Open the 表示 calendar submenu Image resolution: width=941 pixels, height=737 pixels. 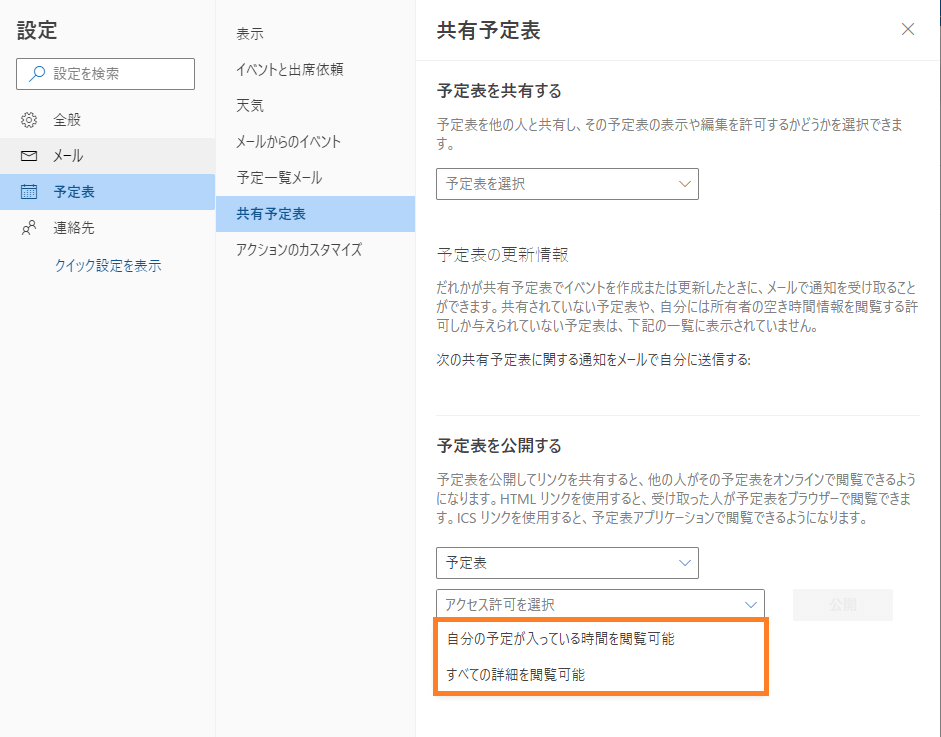[315, 34]
